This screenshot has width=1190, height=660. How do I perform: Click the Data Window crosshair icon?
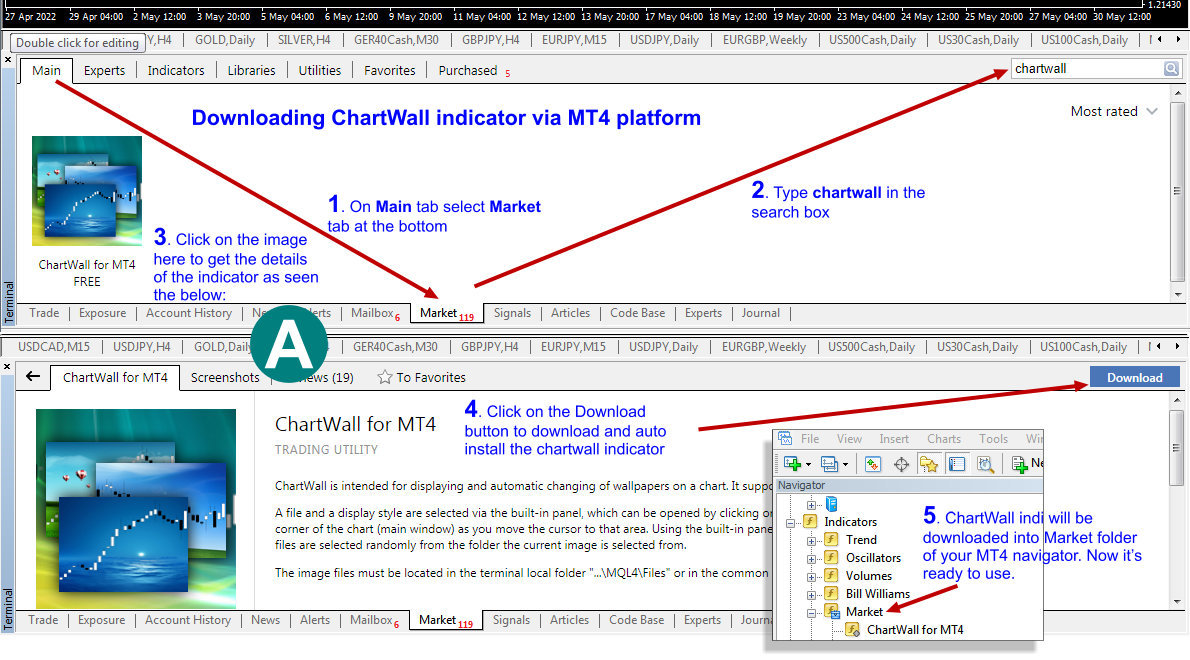pyautogui.click(x=901, y=464)
